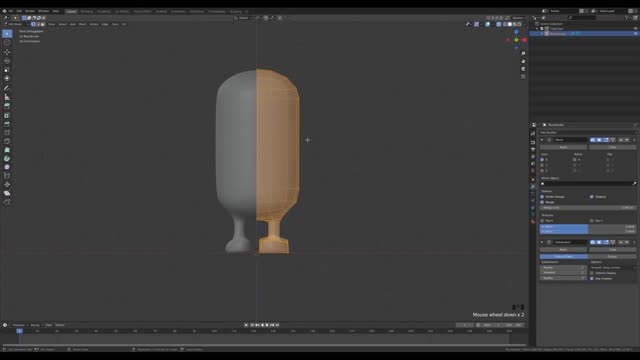The width and height of the screenshot is (640, 360).
Task: Copy the Mirror modifier
Action: [612, 147]
